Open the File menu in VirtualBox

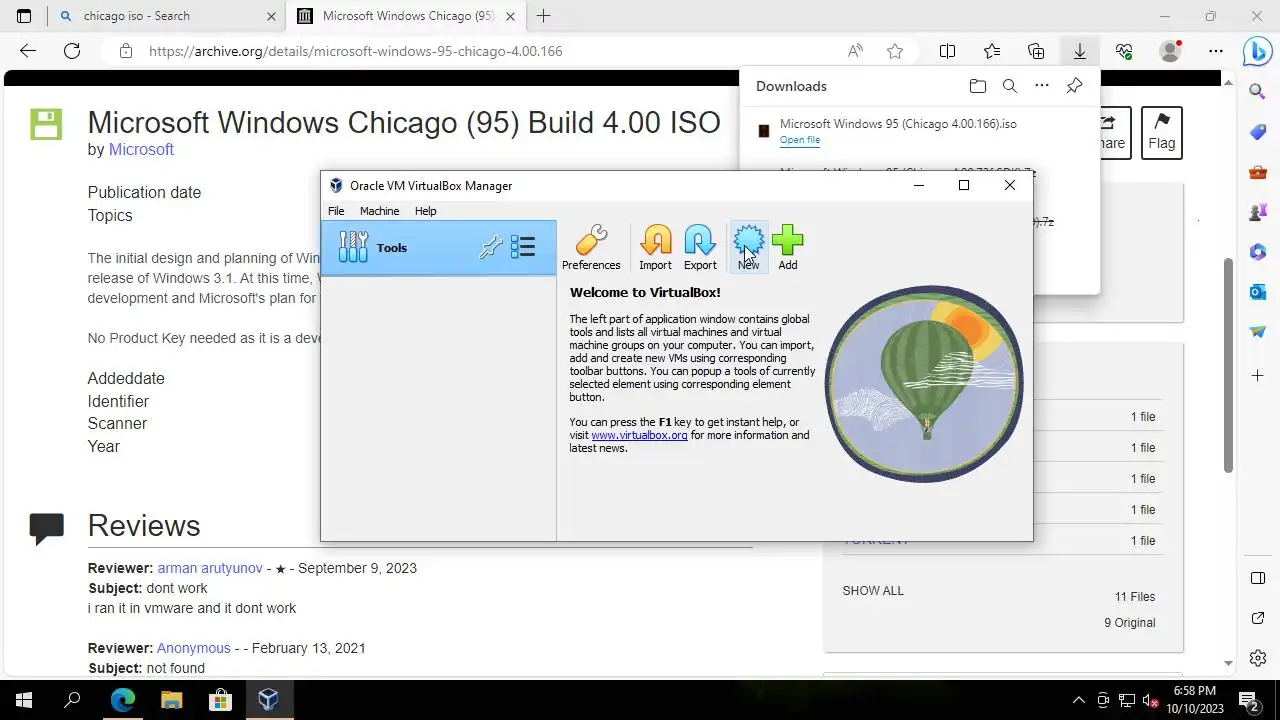coord(336,211)
